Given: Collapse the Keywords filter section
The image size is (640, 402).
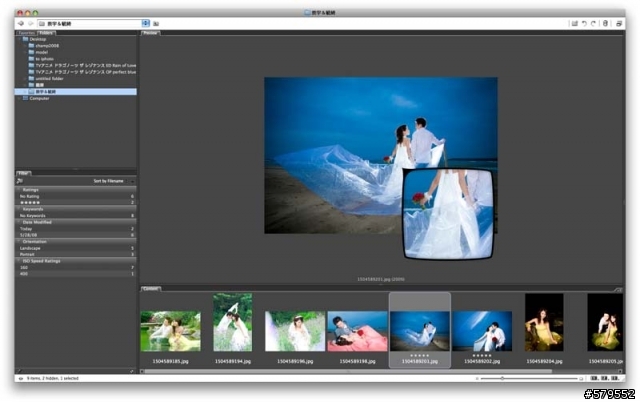Looking at the screenshot, I should (19, 209).
